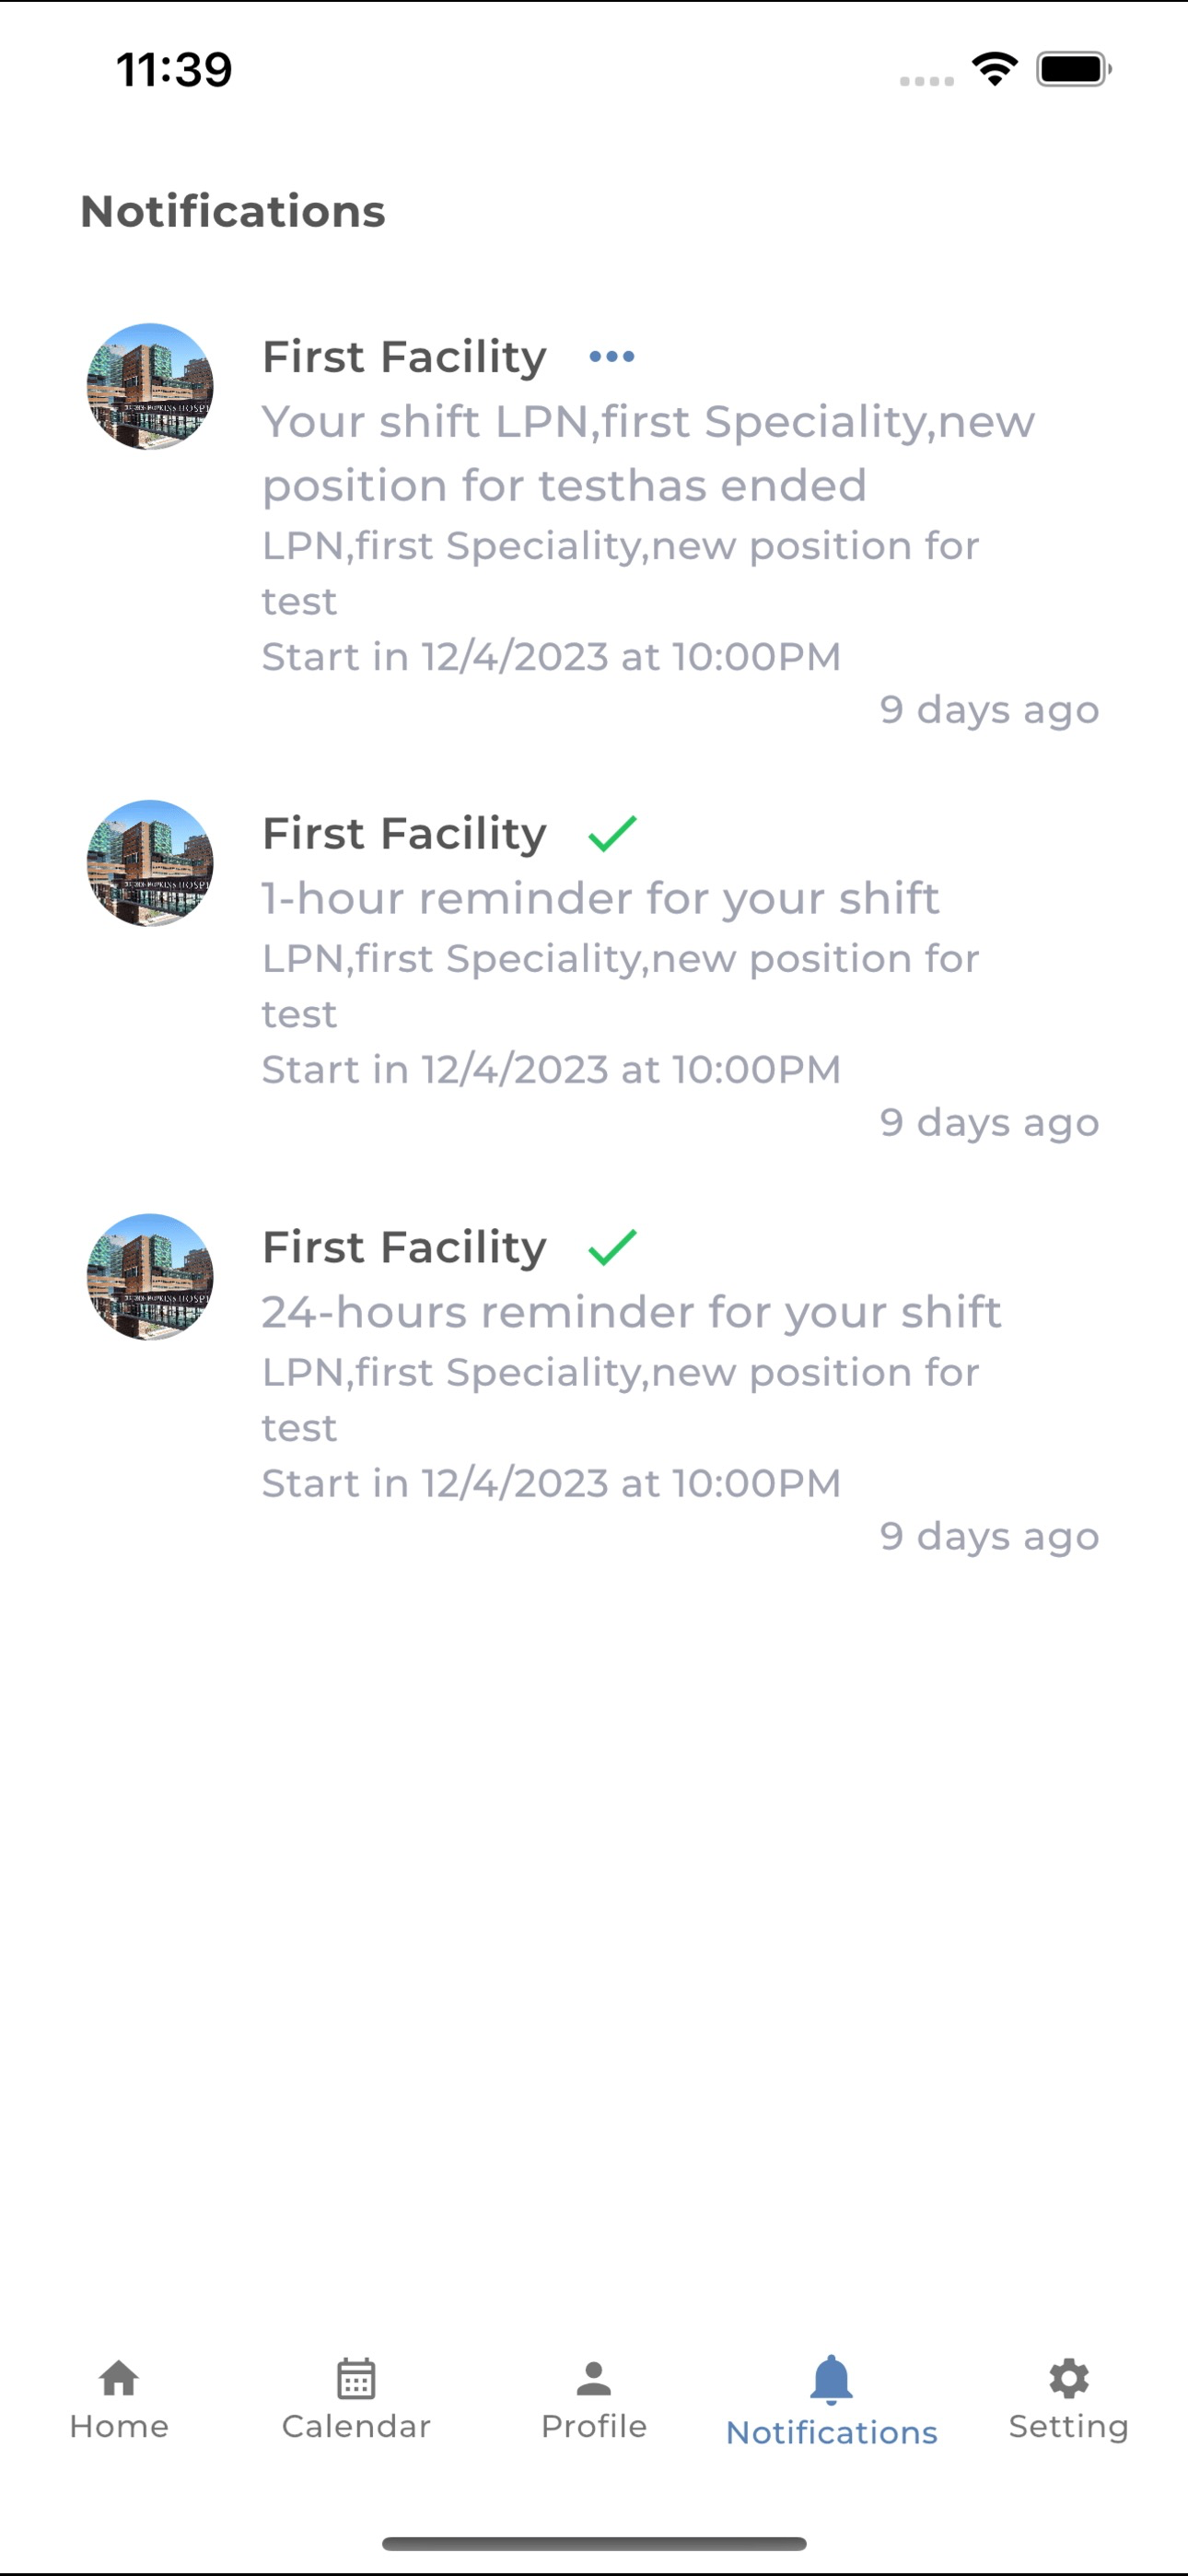Tap green checkmark on 24-hours reminder

612,1247
